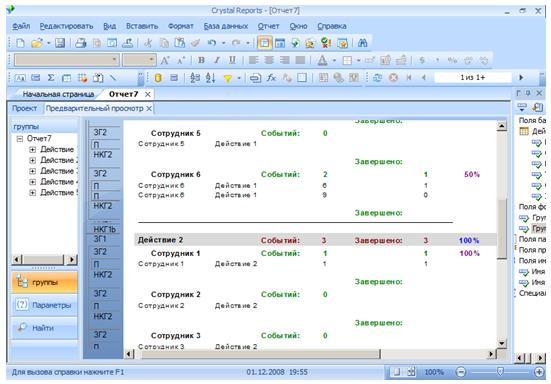The image size is (551, 384).
Task: Toggle justified text alignment
Action: (300, 60)
